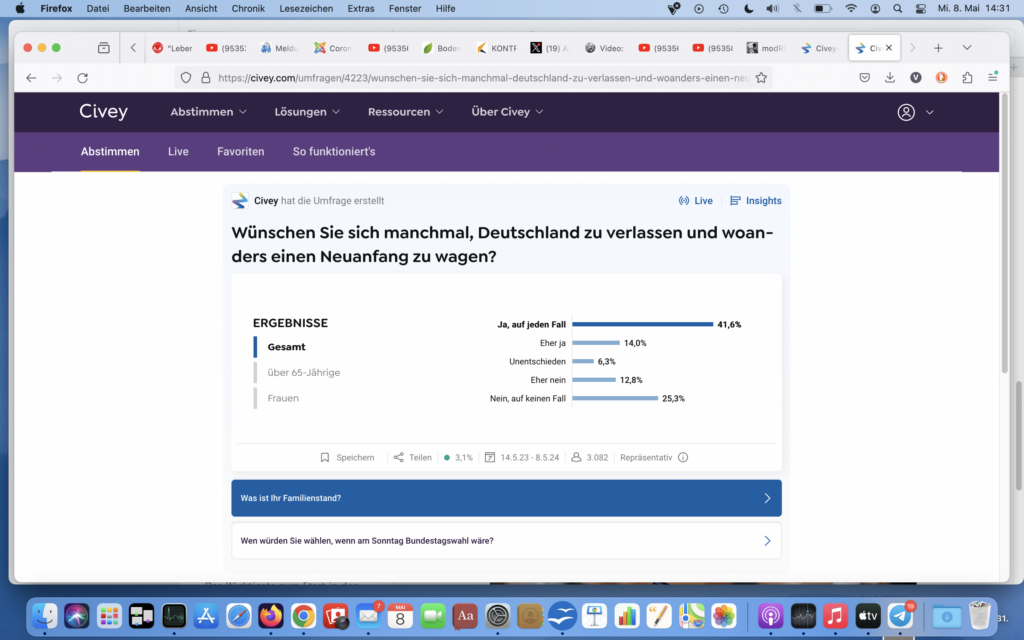The width and height of the screenshot is (1024, 640).
Task: Click the Speichern bookmark icon
Action: (325, 457)
